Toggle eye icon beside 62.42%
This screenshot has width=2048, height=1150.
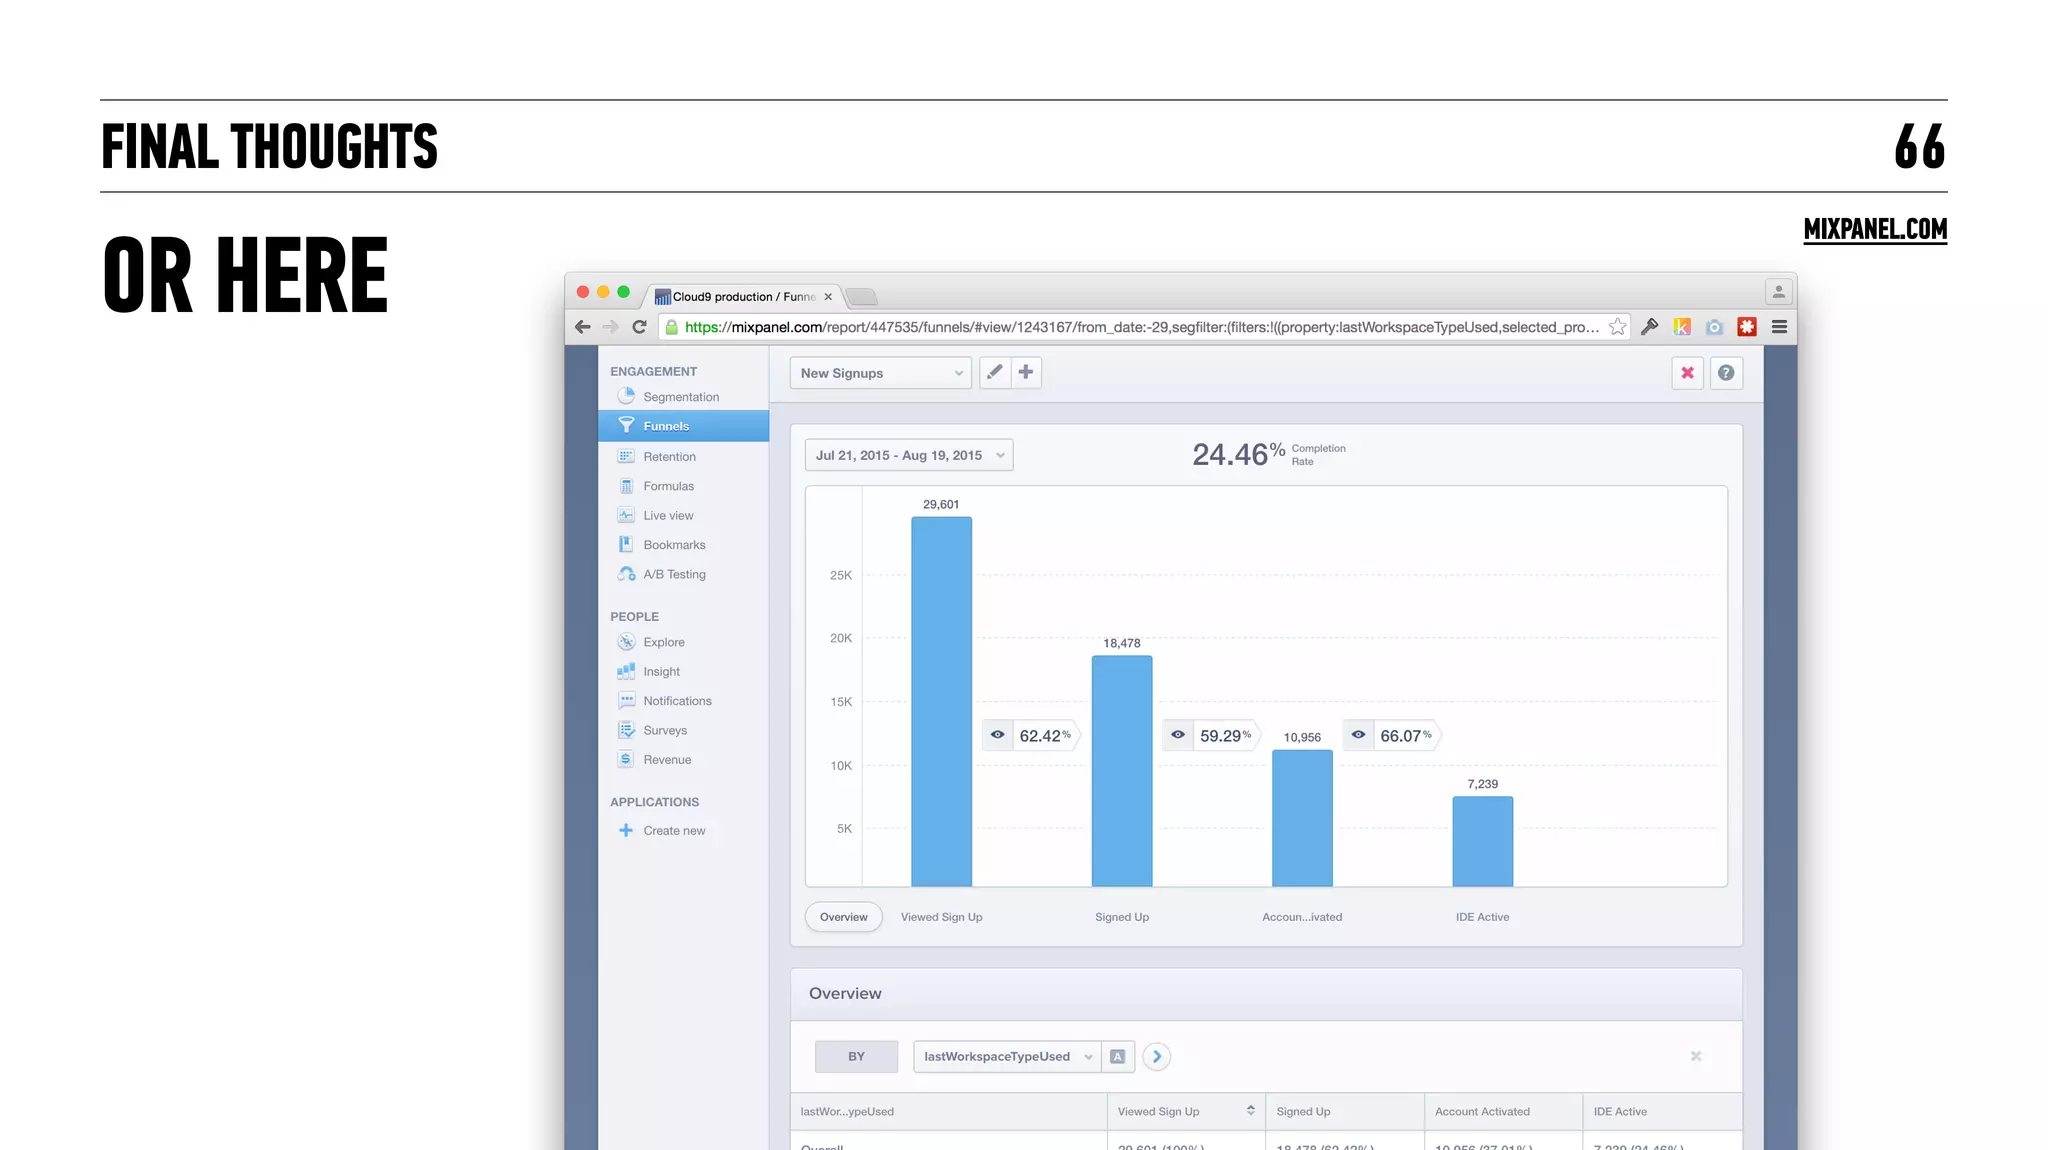[998, 735]
